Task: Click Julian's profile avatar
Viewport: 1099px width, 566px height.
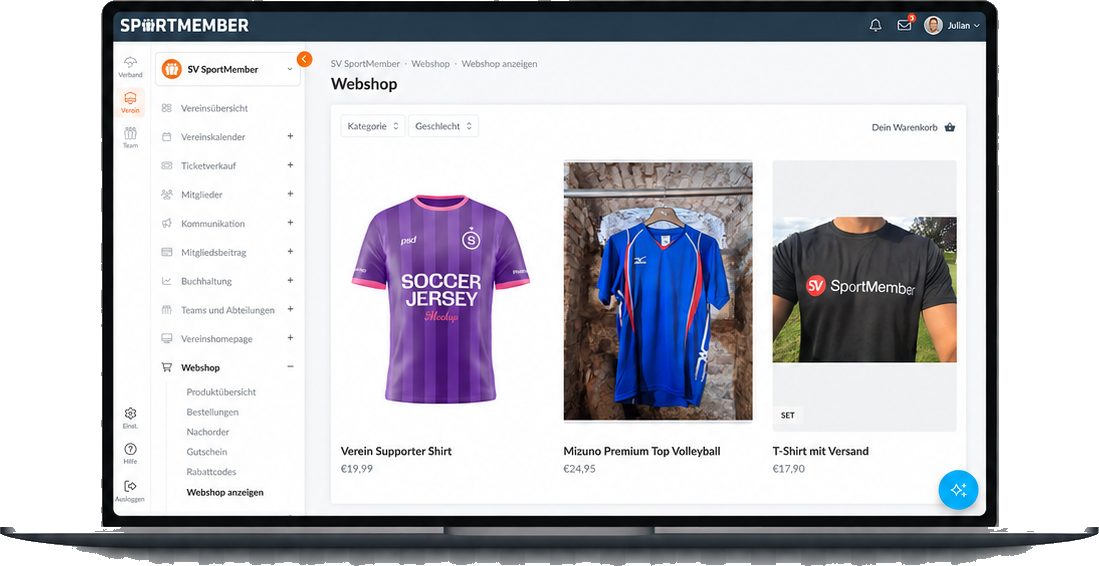Action: (933, 25)
